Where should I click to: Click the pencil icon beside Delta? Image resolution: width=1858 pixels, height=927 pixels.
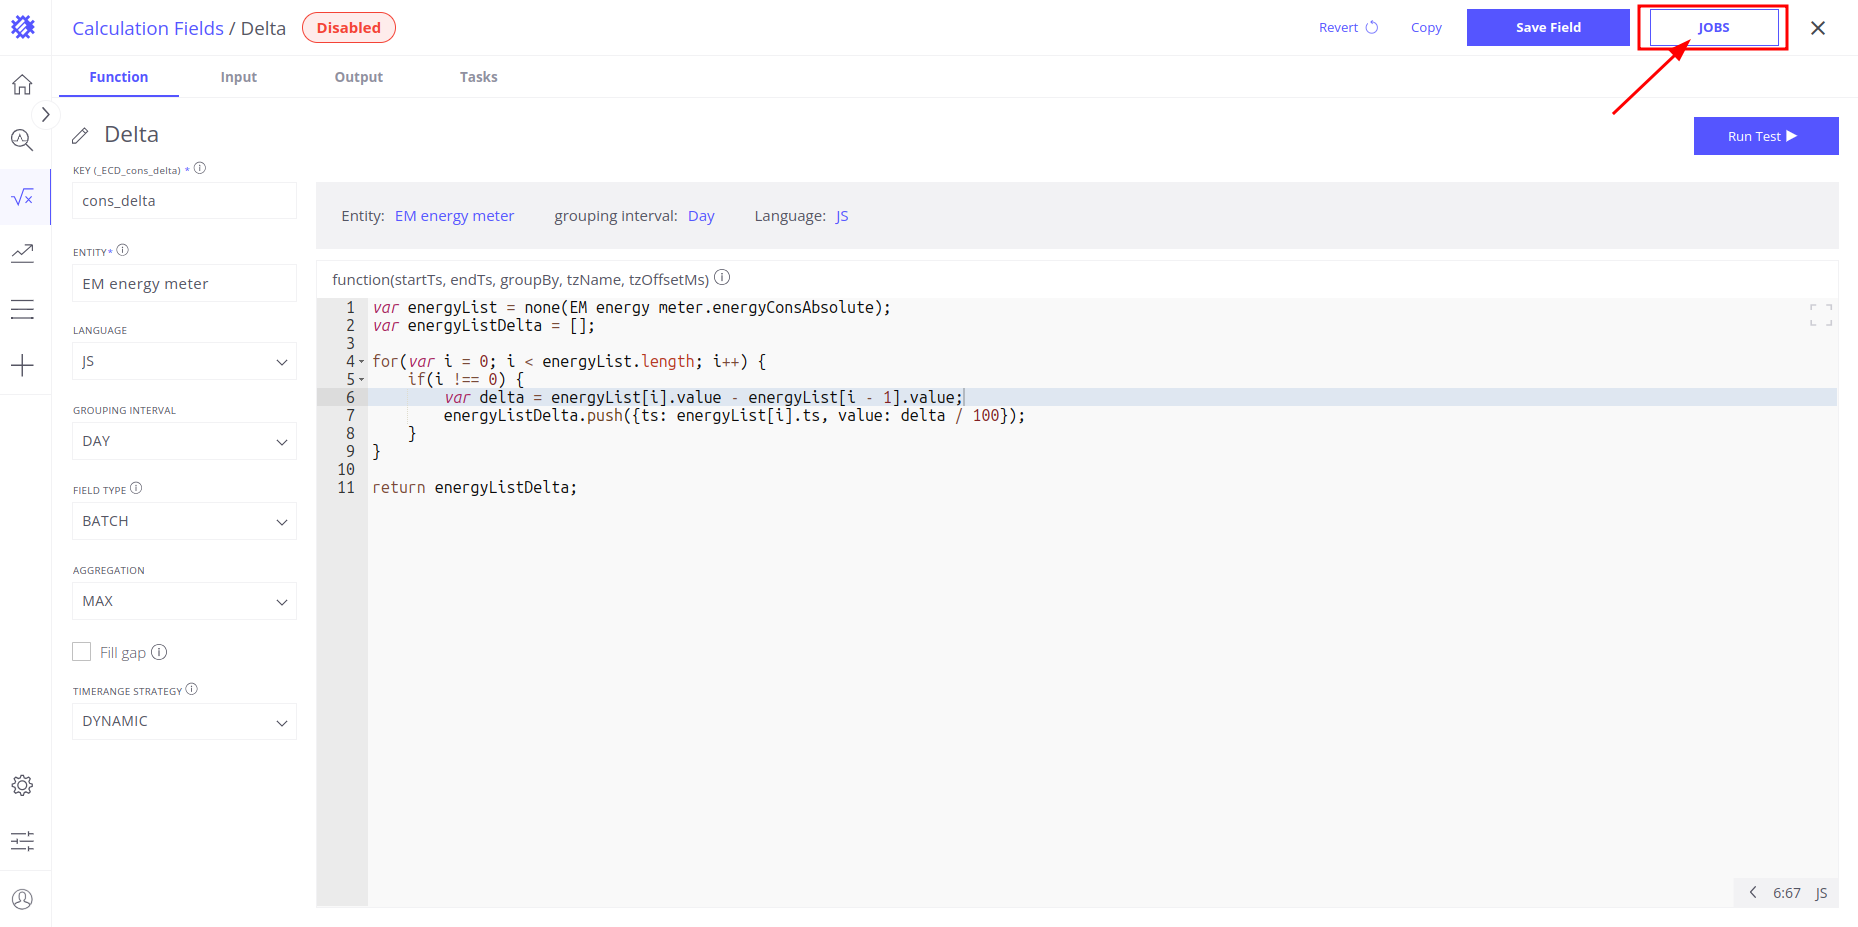81,135
